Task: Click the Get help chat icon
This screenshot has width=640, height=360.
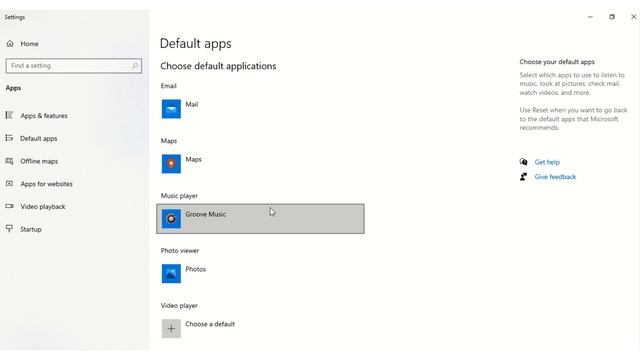Action: coord(524,162)
